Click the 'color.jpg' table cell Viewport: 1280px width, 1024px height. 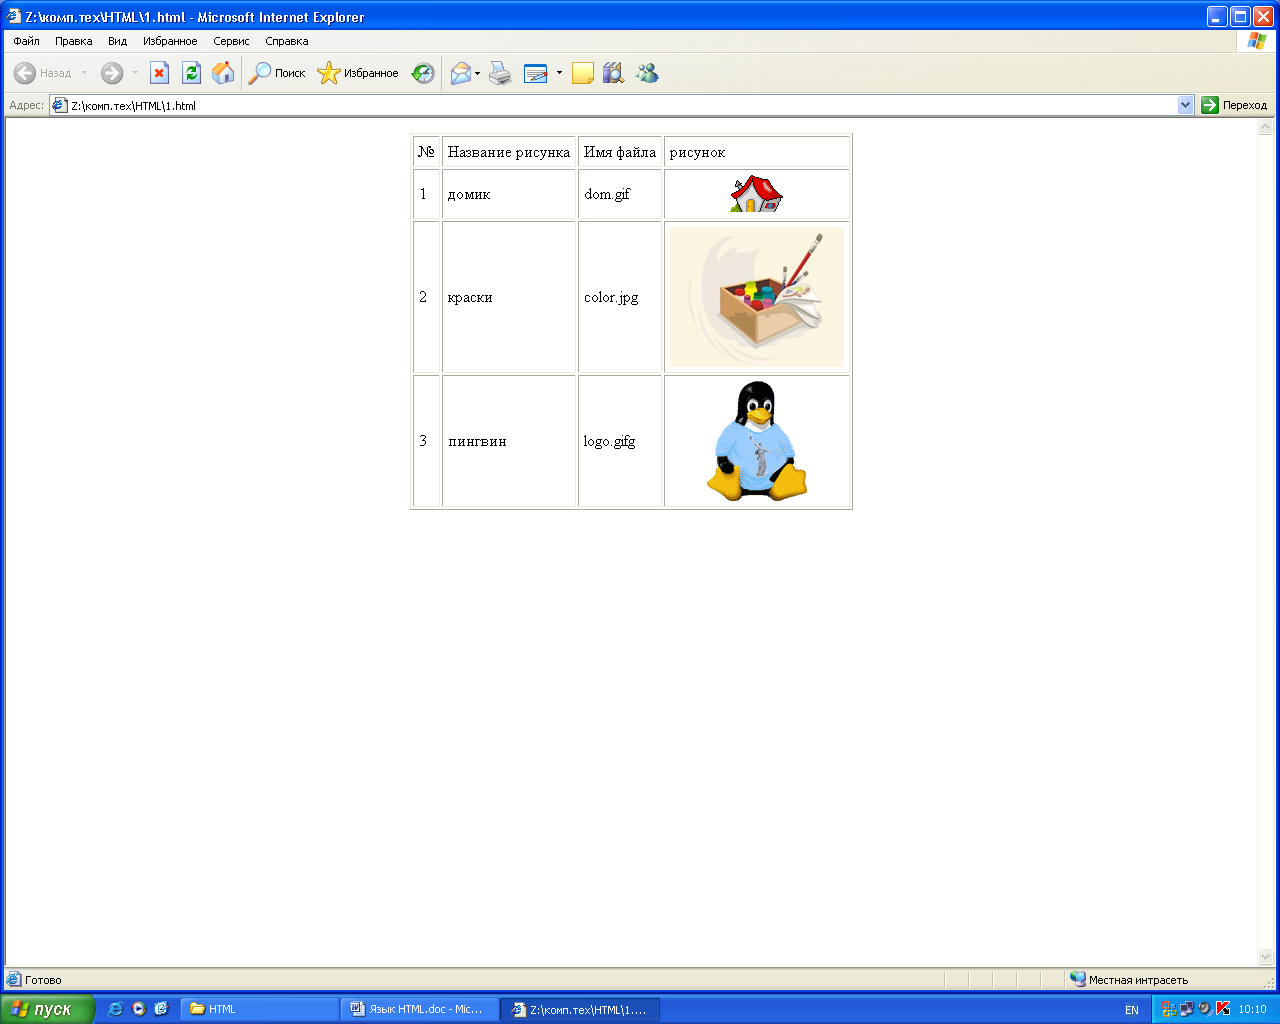pos(620,297)
